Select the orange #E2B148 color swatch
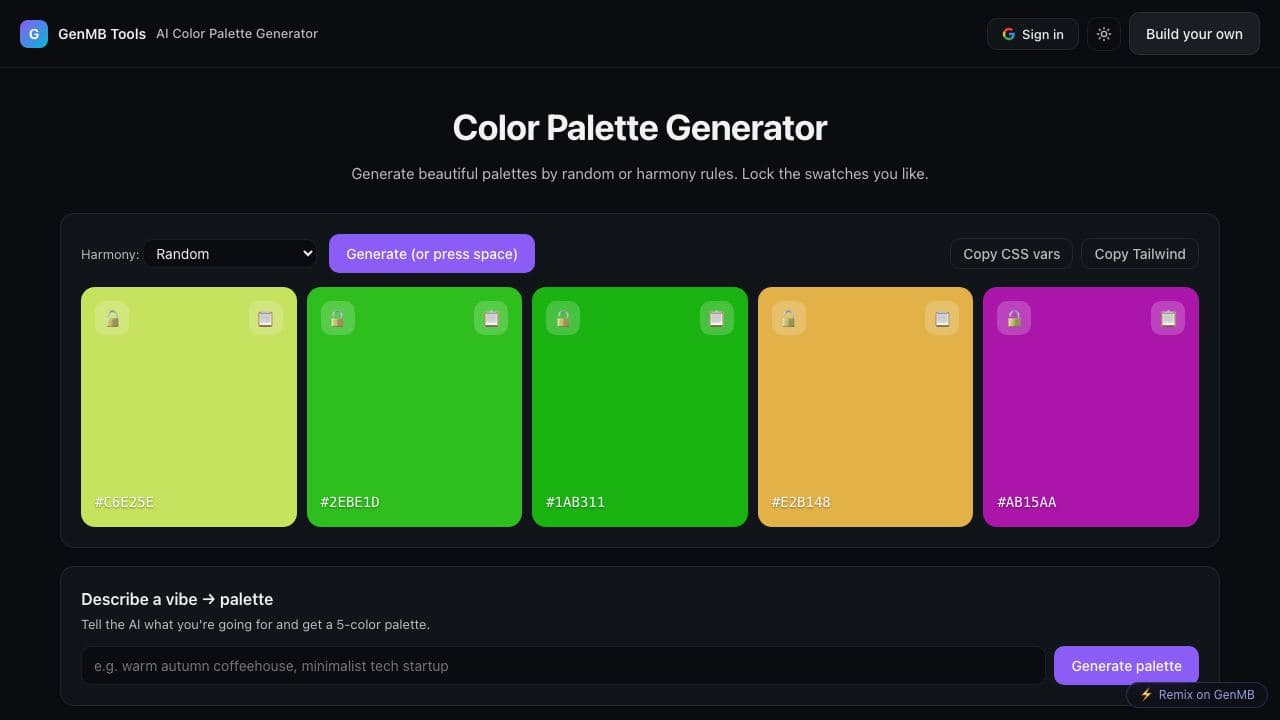 pos(865,407)
